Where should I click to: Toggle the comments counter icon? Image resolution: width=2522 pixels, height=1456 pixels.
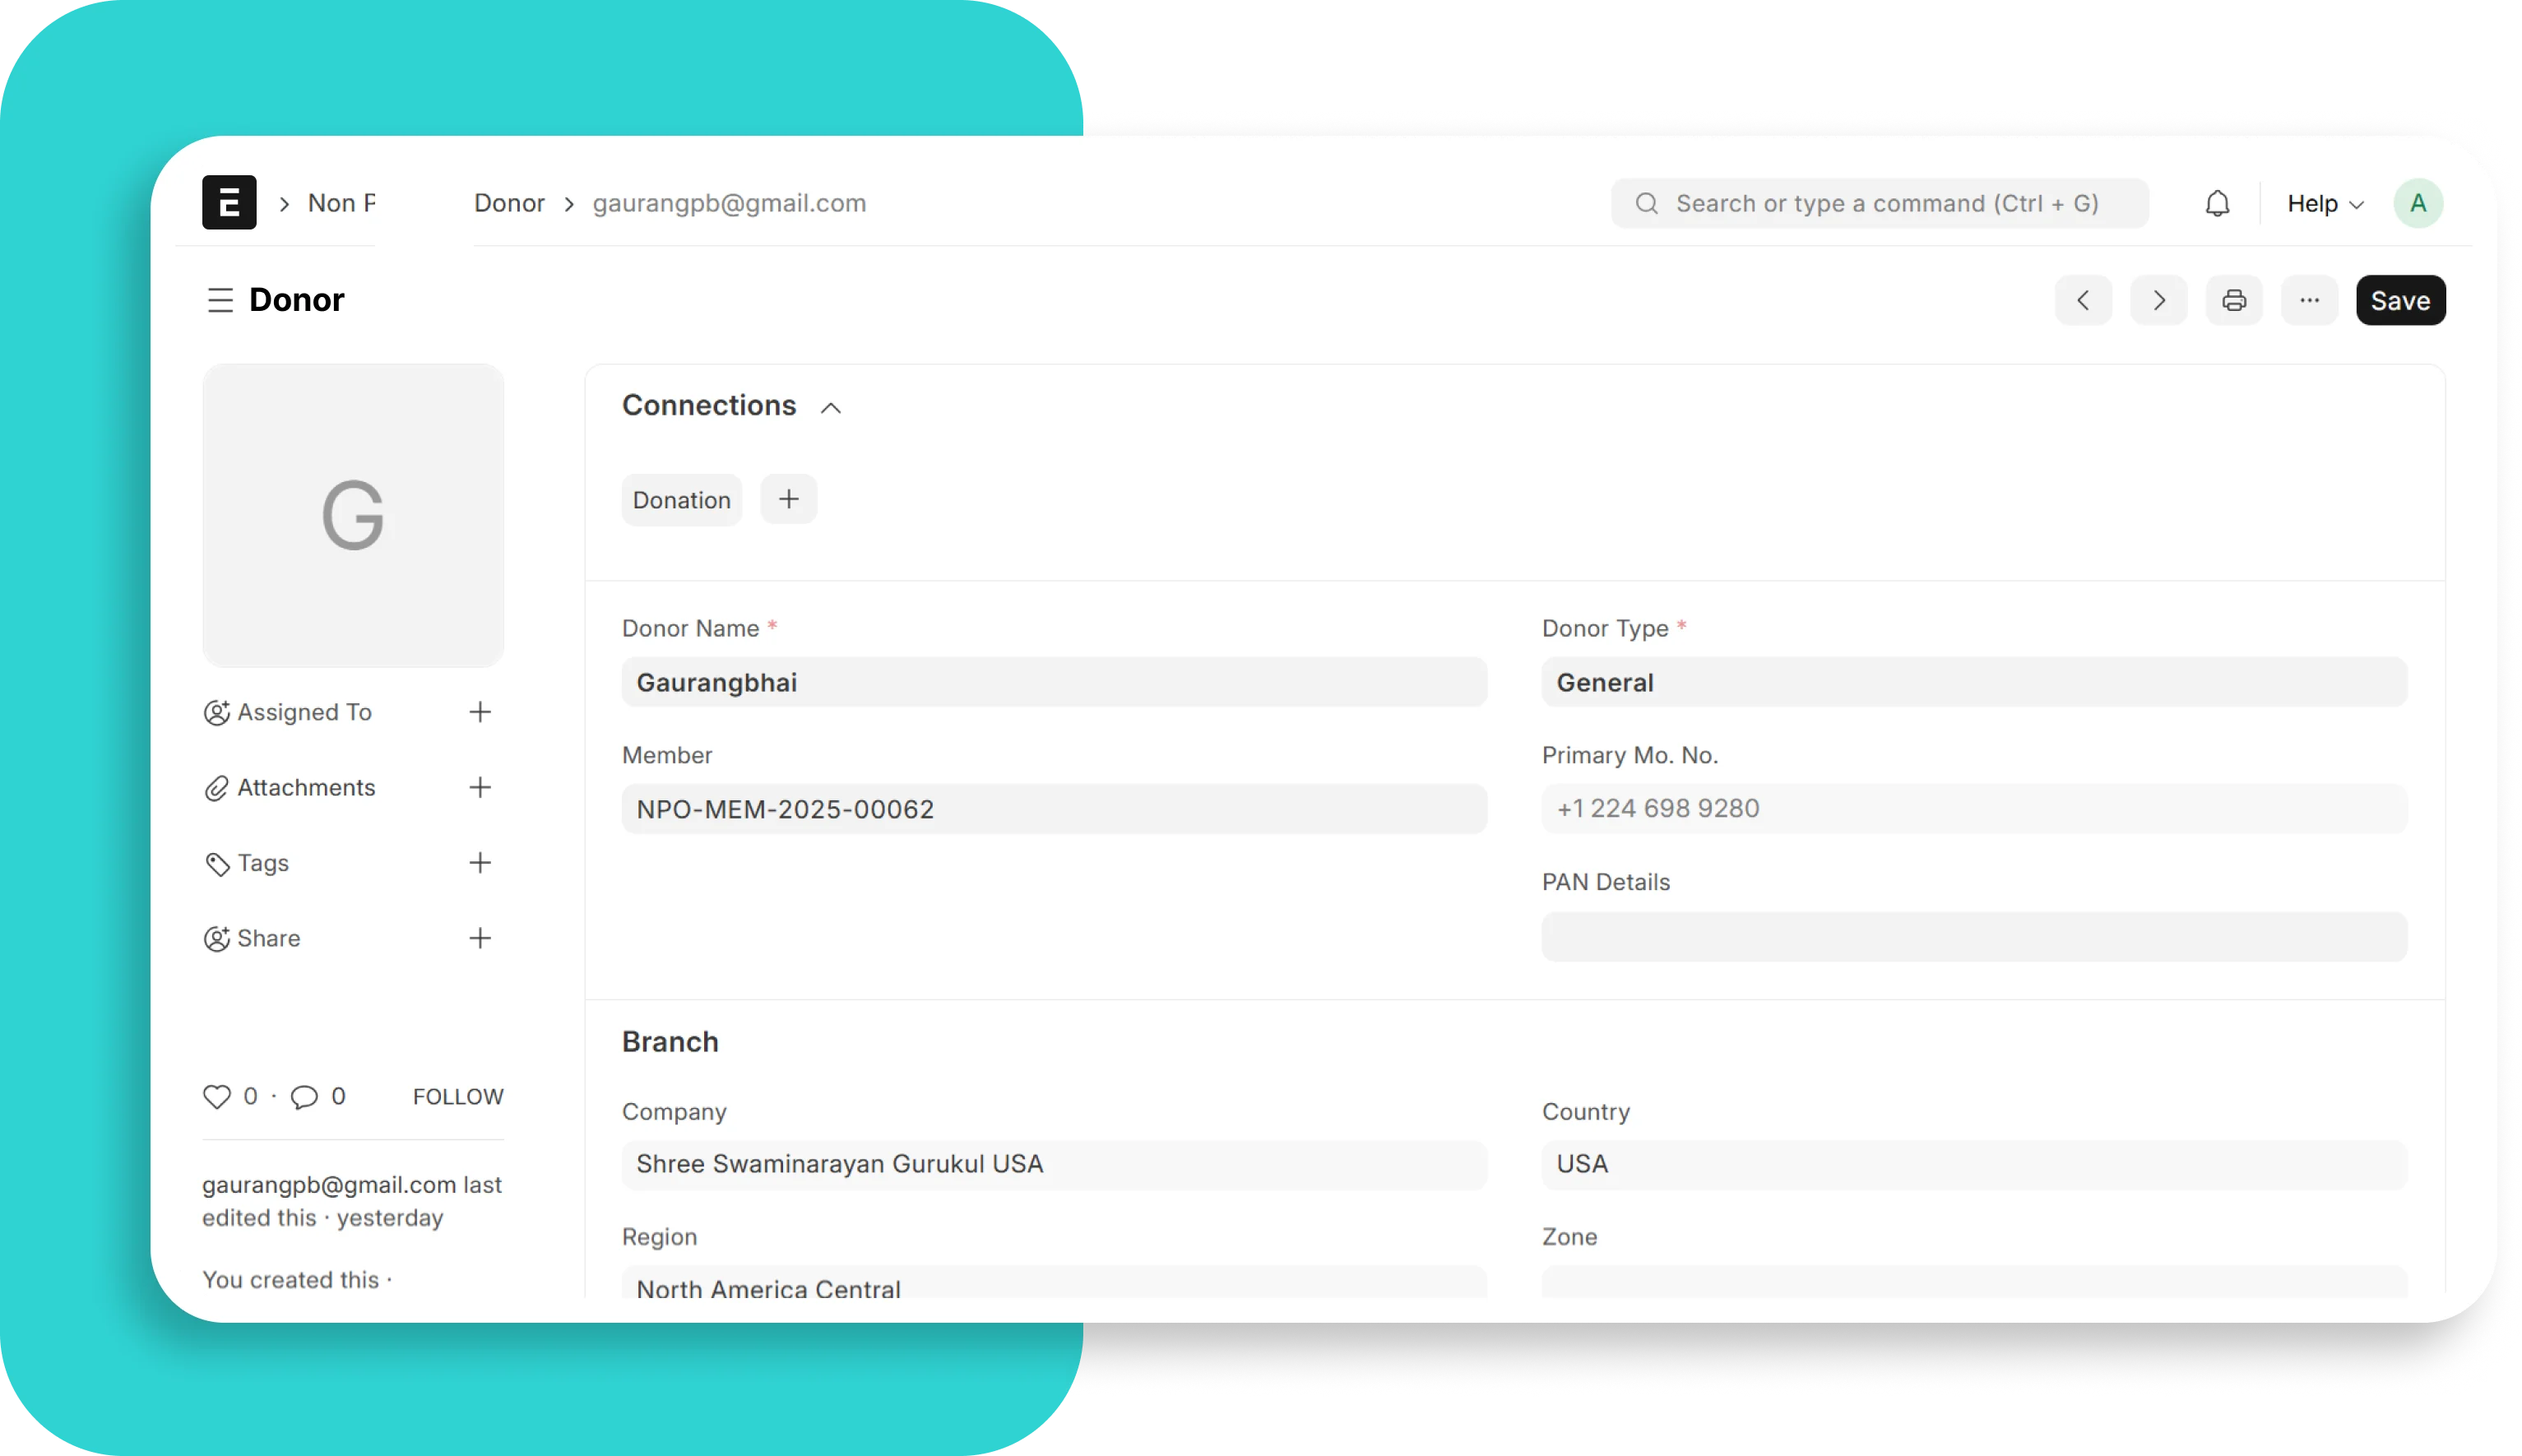pos(305,1096)
